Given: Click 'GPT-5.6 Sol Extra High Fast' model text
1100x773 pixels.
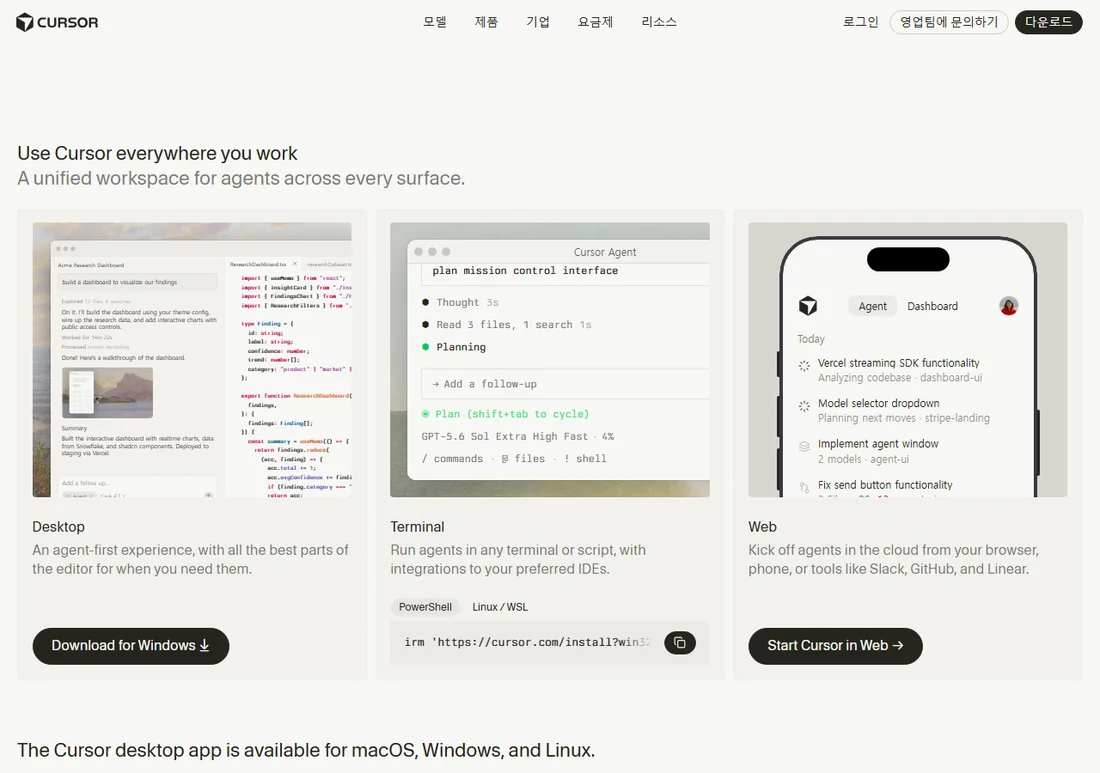Looking at the screenshot, I should coord(504,436).
